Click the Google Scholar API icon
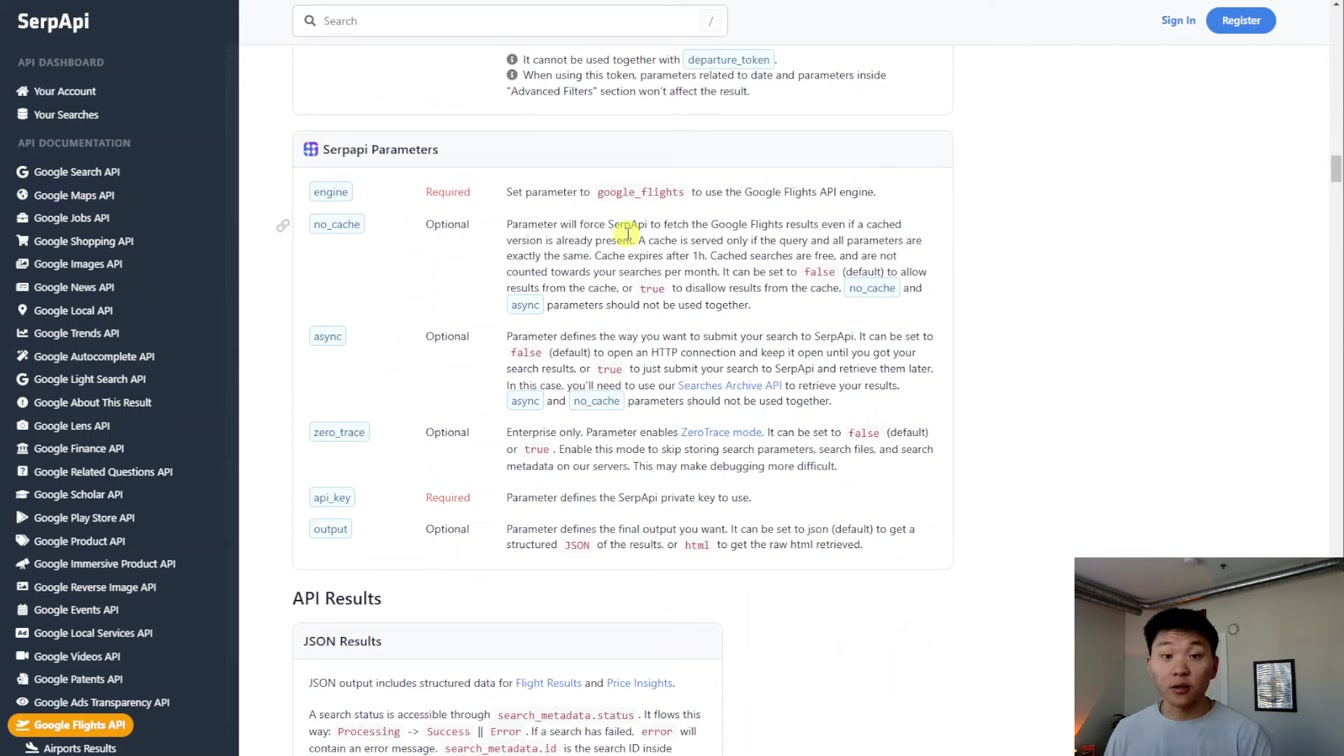 pyautogui.click(x=22, y=494)
